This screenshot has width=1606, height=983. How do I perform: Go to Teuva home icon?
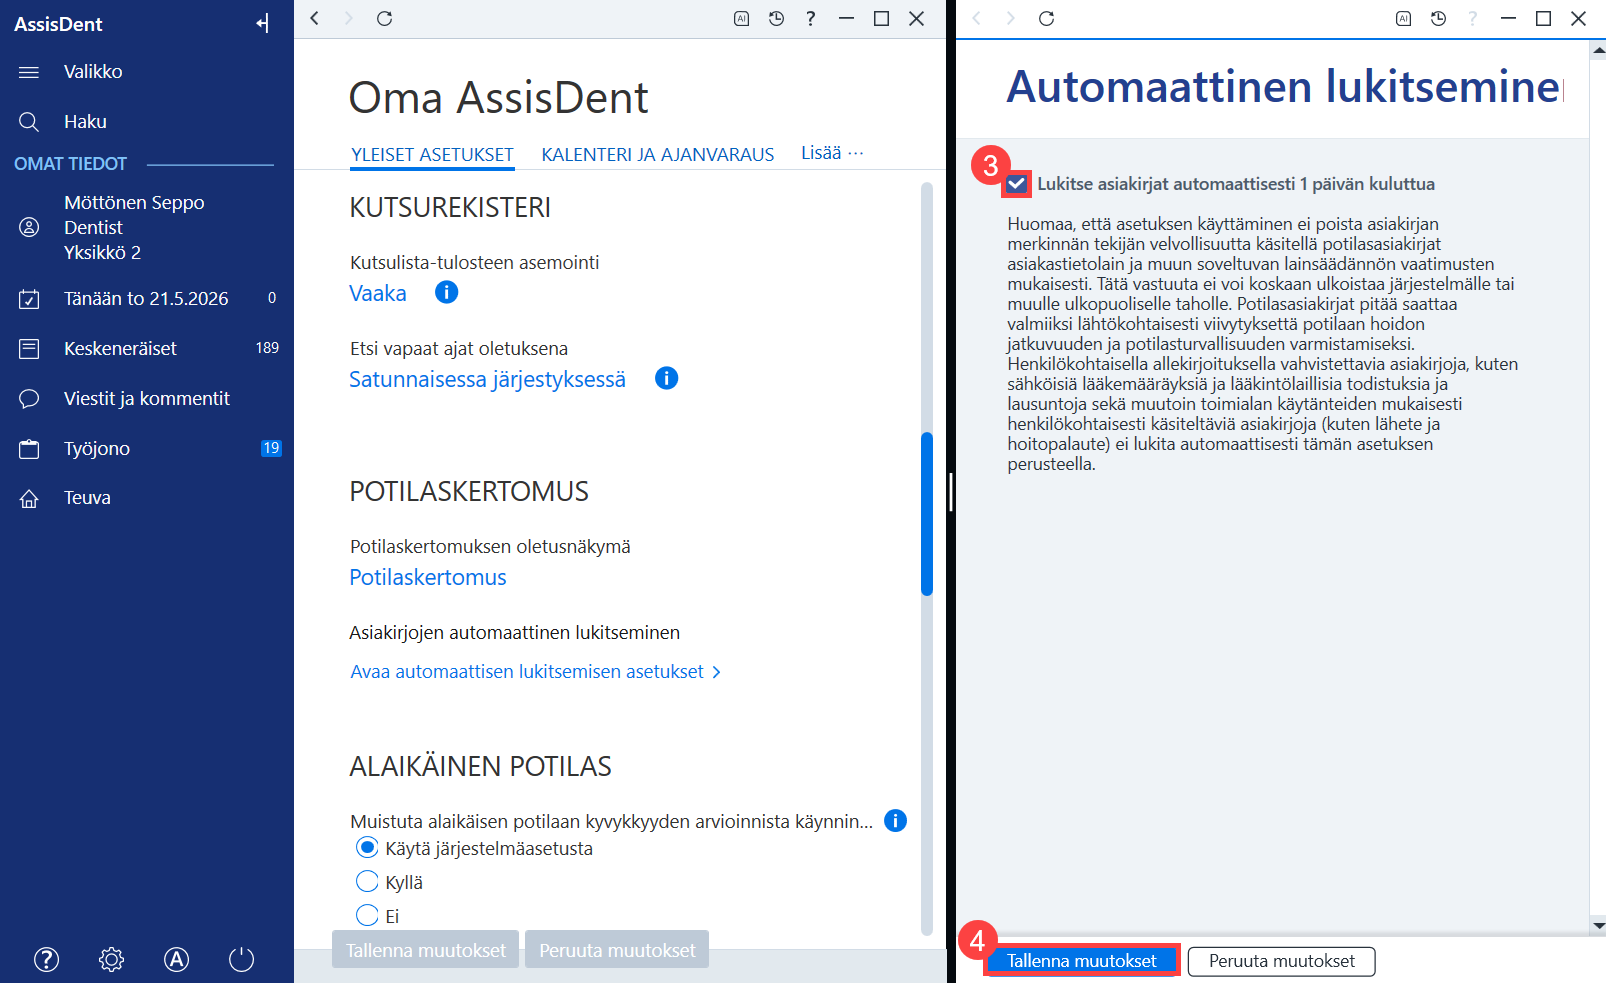29,498
